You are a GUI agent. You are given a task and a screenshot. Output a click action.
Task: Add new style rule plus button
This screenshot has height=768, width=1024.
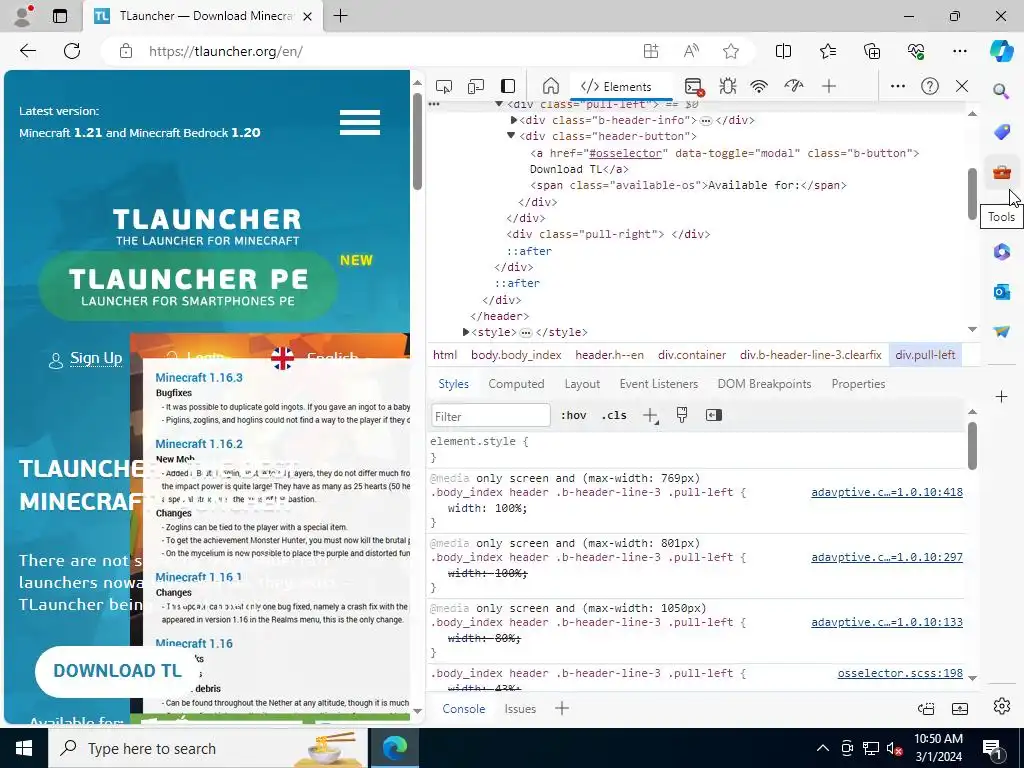(x=650, y=415)
